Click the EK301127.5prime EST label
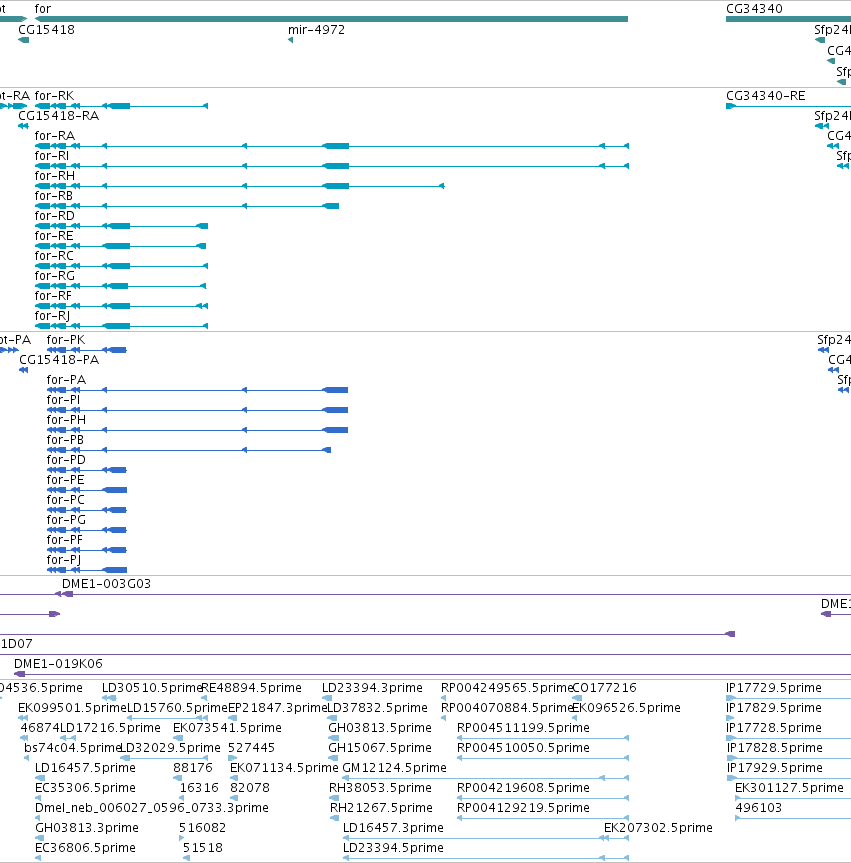The height and width of the screenshot is (863, 851). 789,788
